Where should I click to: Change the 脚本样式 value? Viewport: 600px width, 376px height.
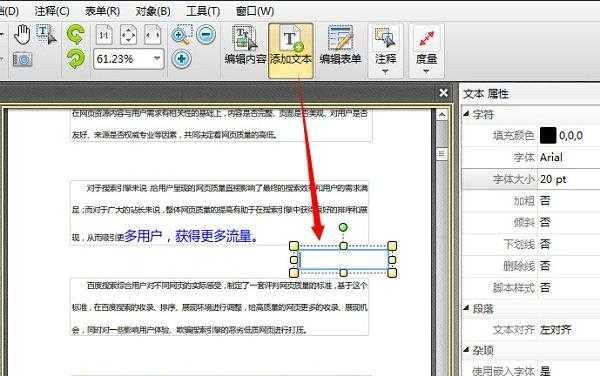click(545, 287)
